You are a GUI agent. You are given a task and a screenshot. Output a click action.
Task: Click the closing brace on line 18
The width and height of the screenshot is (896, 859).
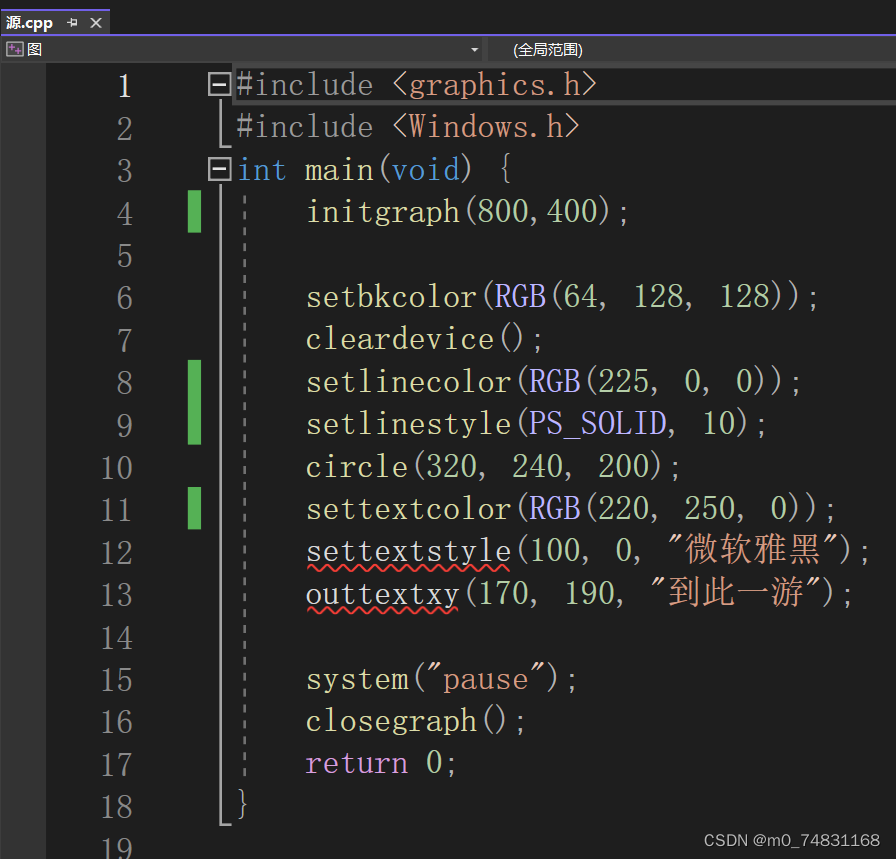click(242, 804)
